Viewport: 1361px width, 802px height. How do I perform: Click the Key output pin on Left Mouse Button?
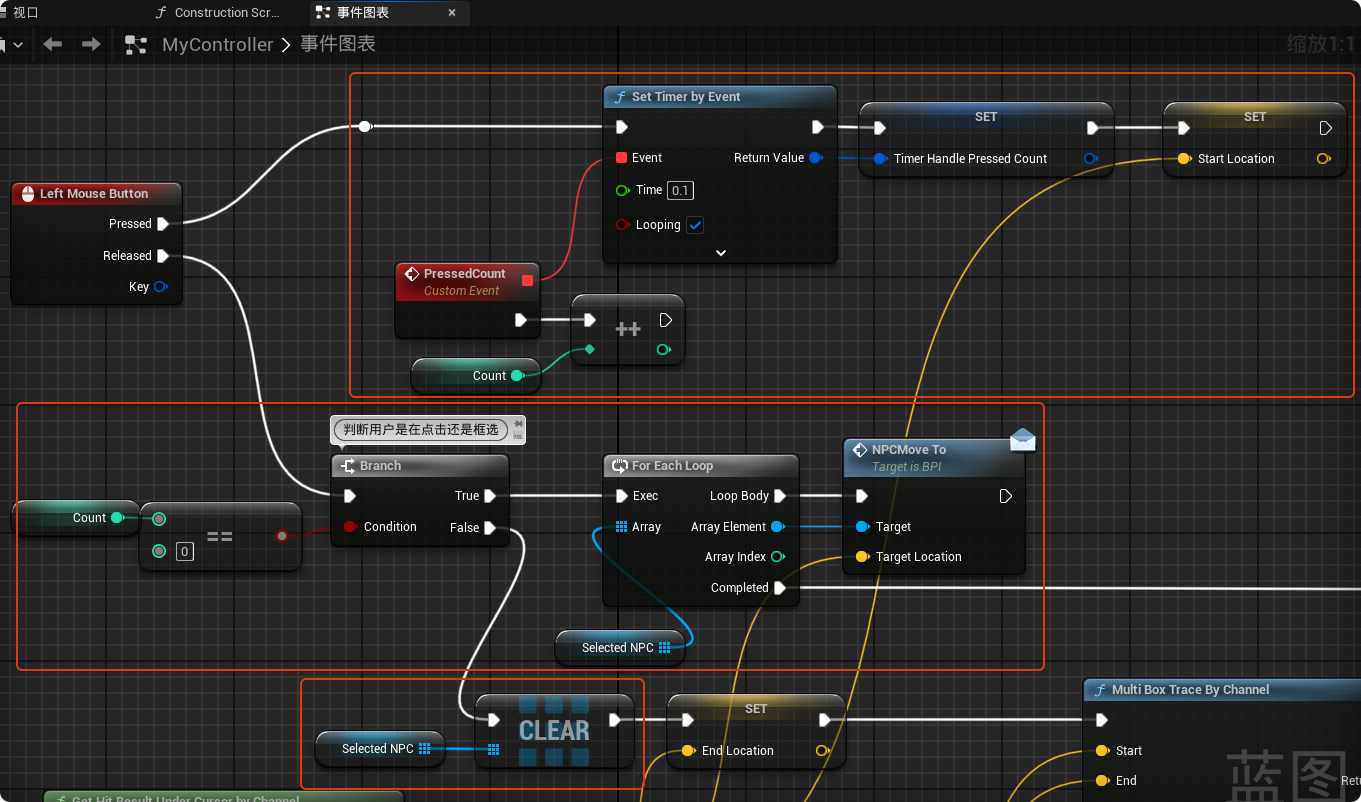coord(160,287)
